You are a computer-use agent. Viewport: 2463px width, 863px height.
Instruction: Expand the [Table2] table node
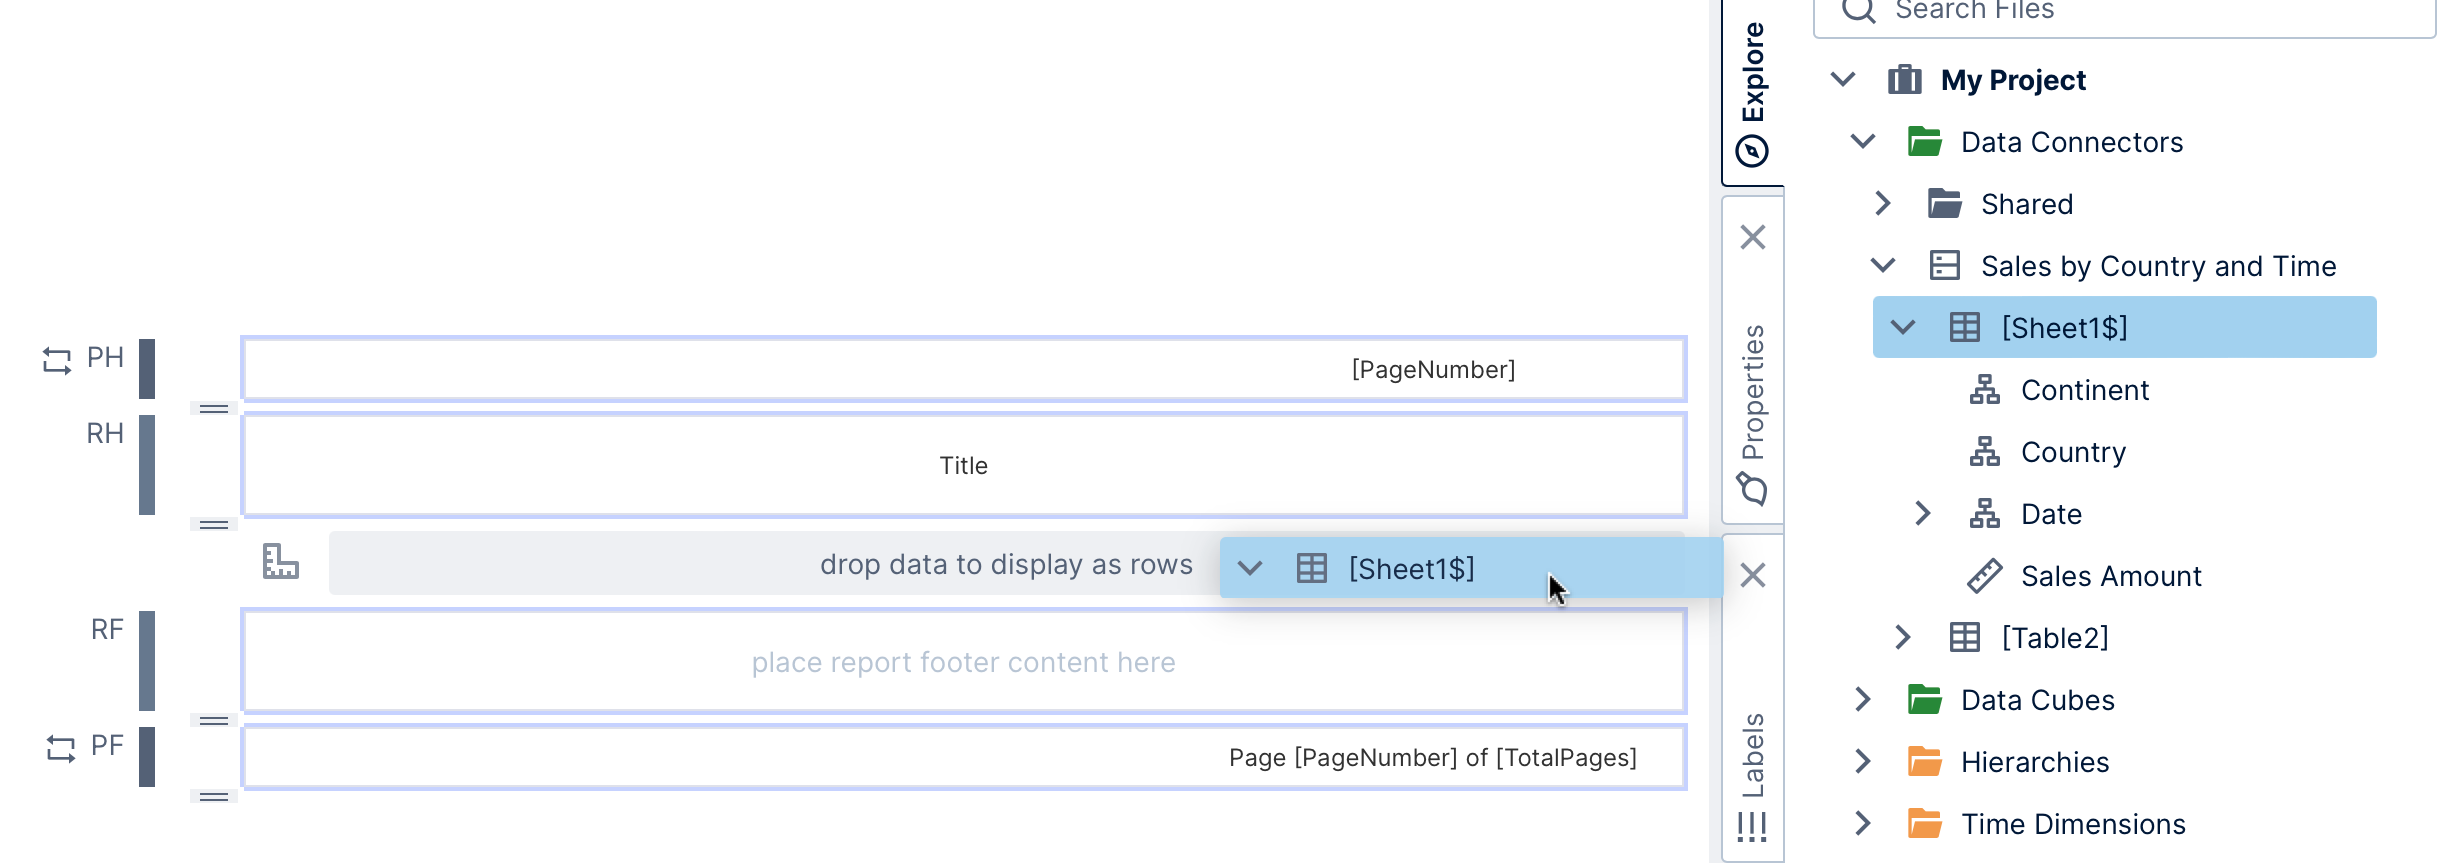pyautogui.click(x=1903, y=638)
